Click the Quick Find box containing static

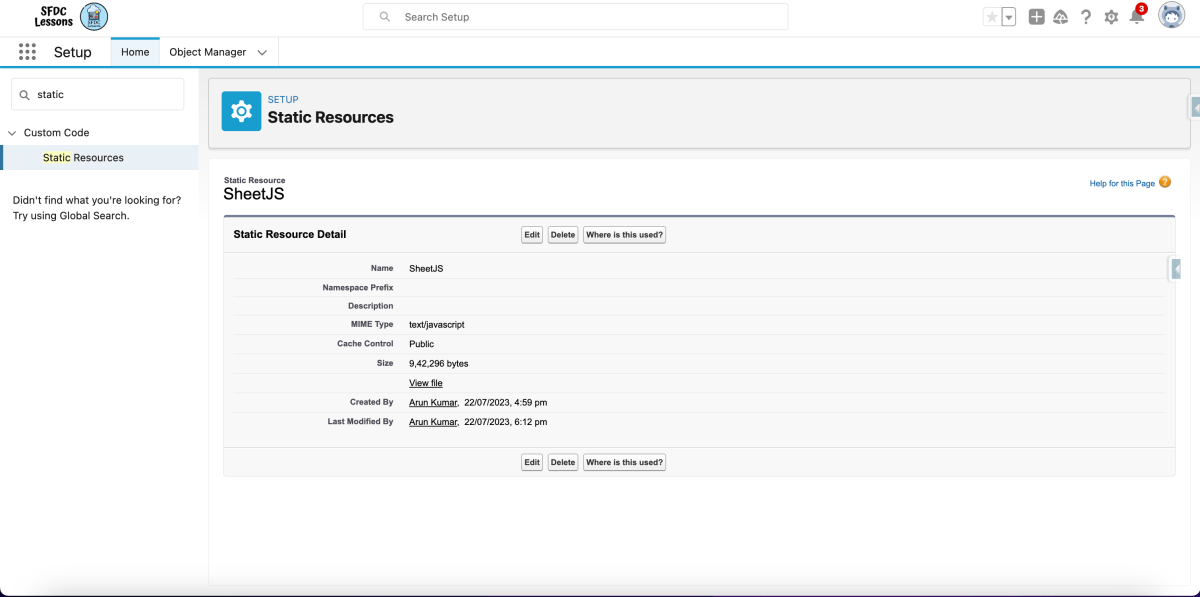coord(97,95)
